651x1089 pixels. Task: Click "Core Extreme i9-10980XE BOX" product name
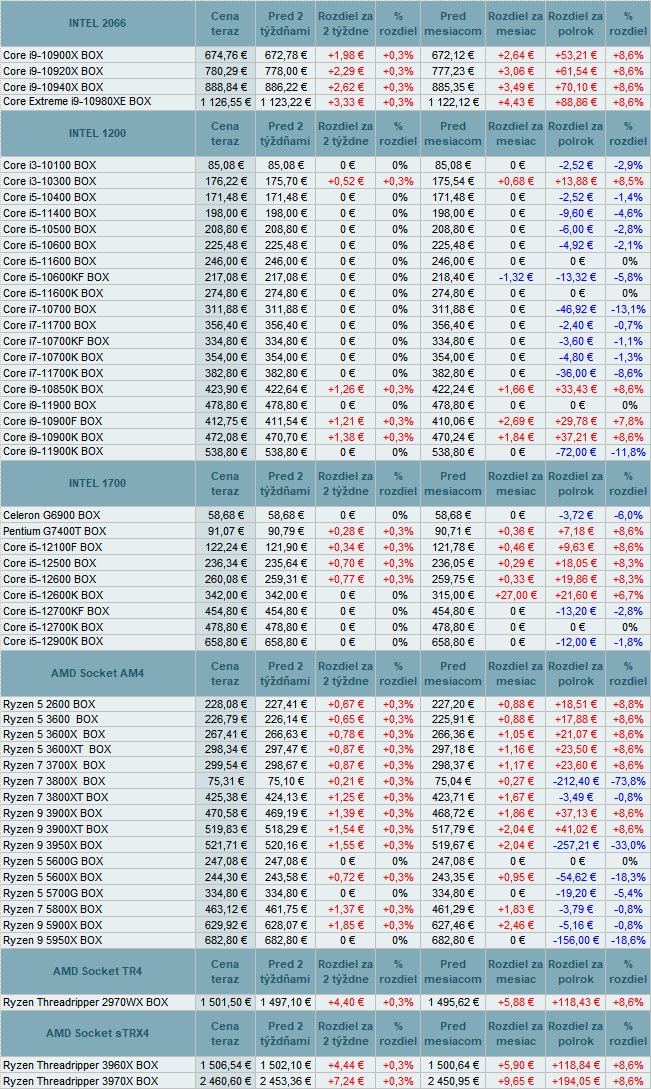click(77, 101)
